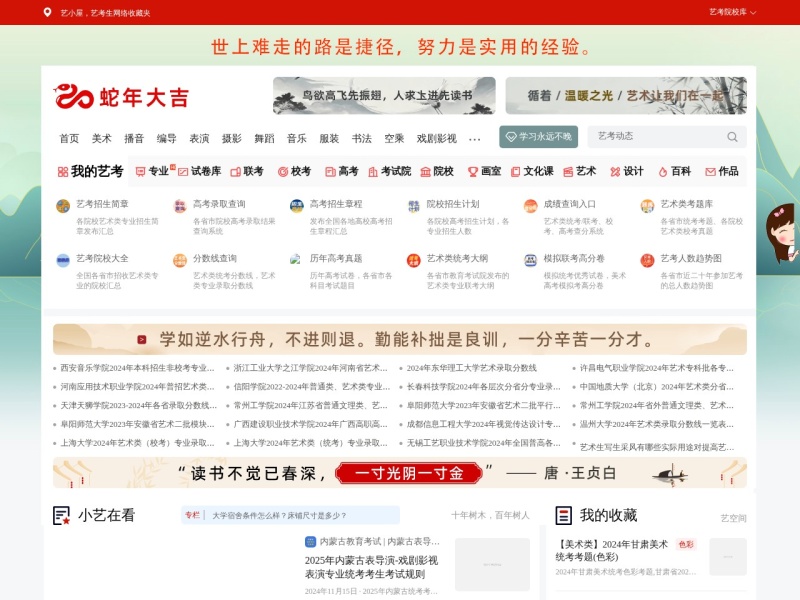Select the 画室 tab
800x600 pixels.
click(x=484, y=171)
